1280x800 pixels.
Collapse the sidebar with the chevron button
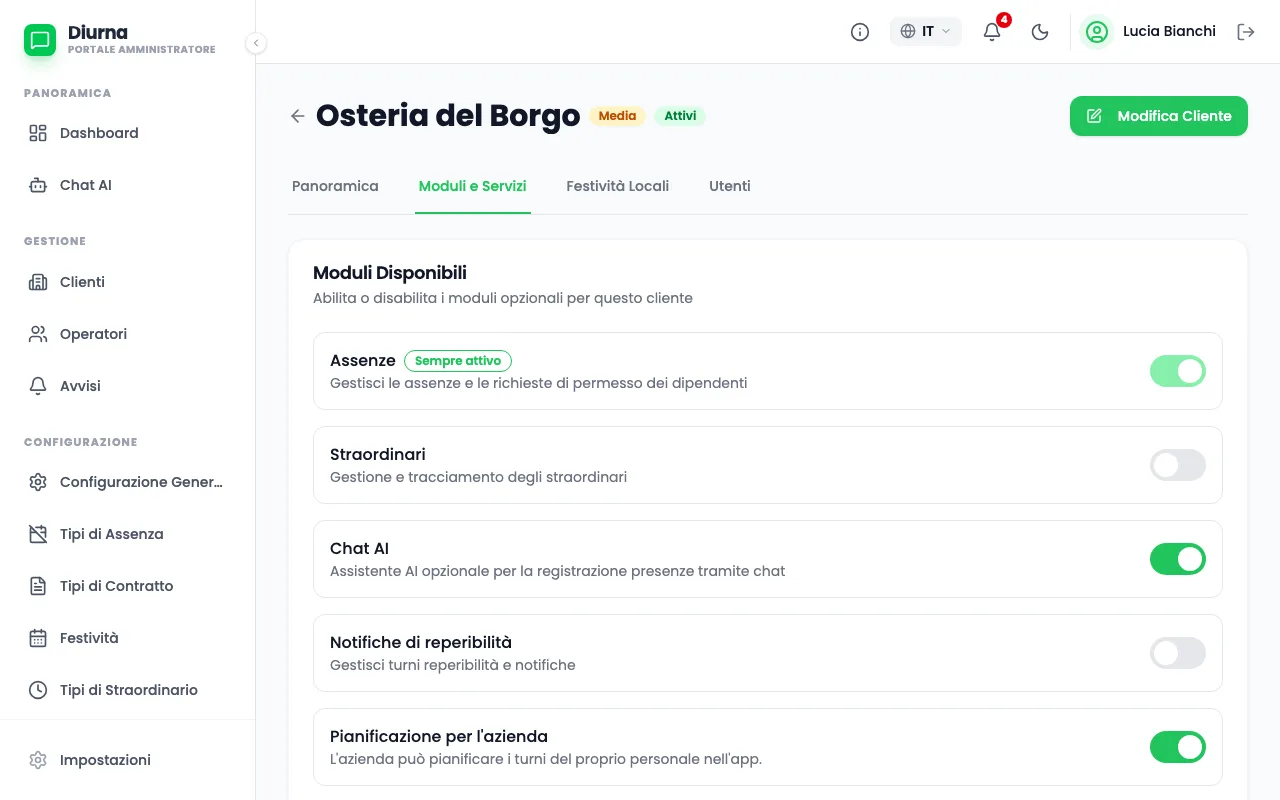coord(256,43)
